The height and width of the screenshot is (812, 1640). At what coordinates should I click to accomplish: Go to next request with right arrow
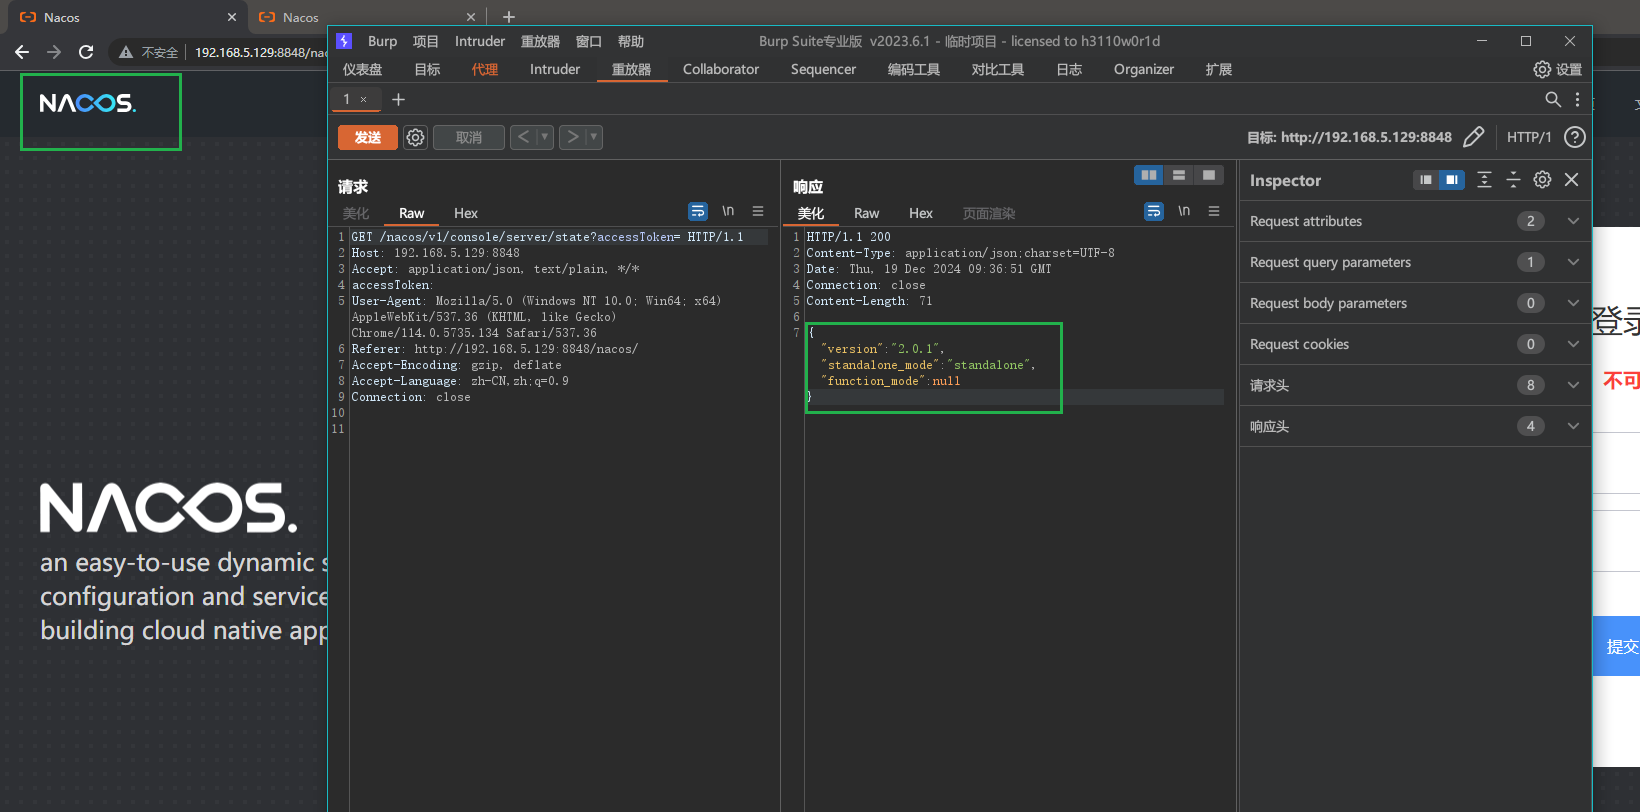(573, 137)
